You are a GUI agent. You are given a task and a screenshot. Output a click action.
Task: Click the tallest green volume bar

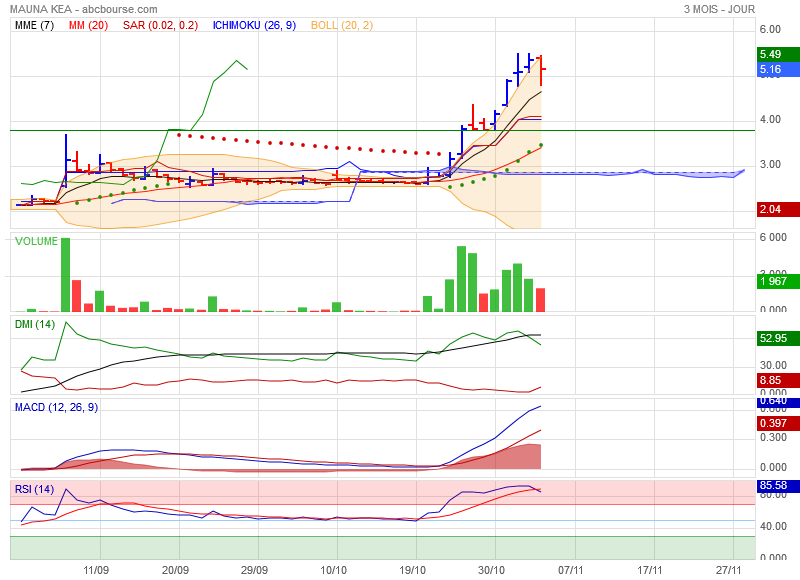tap(65, 274)
